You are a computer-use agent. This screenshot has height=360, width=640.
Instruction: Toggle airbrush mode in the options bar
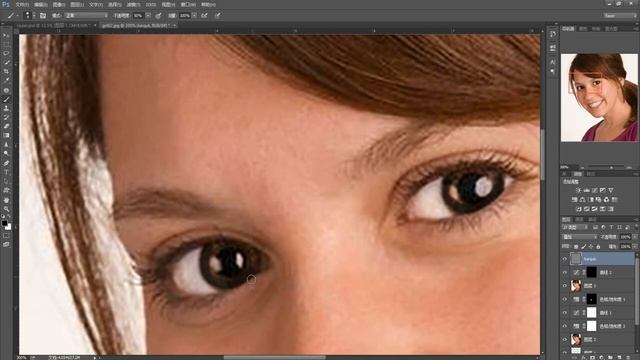(204, 16)
